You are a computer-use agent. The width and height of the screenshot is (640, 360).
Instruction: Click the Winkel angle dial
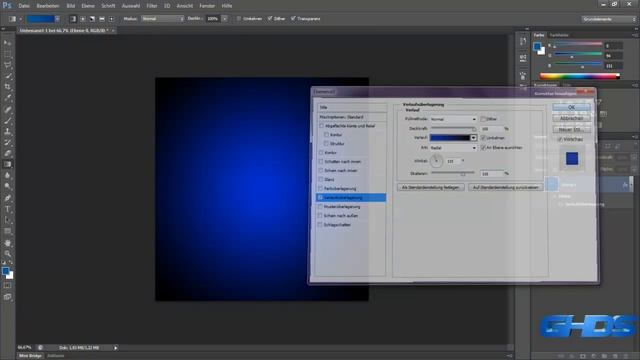click(436, 161)
